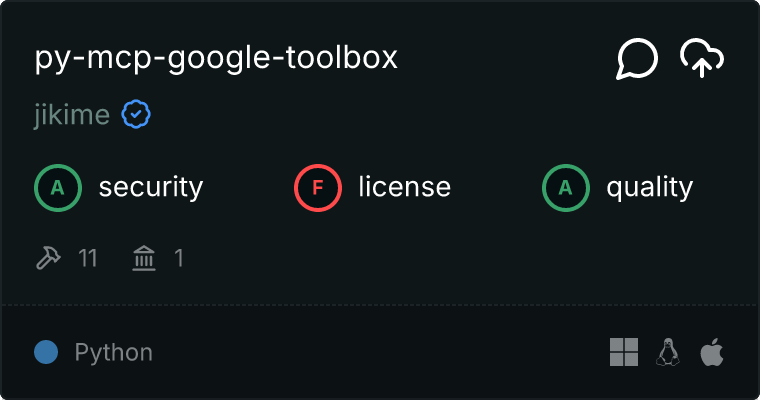Click the cloud upload icon
This screenshot has height=400, width=760.
[702, 59]
